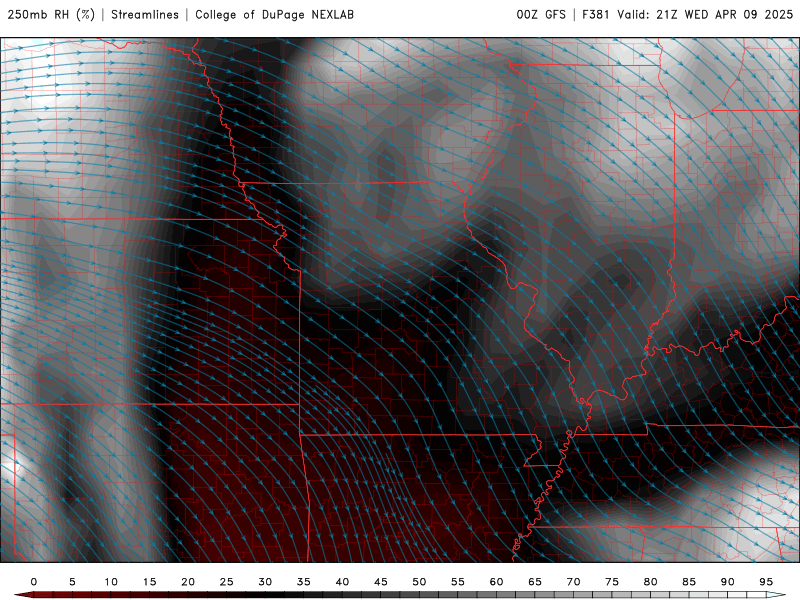
Task: Click the '75' label on color scale
Action: coord(612,582)
